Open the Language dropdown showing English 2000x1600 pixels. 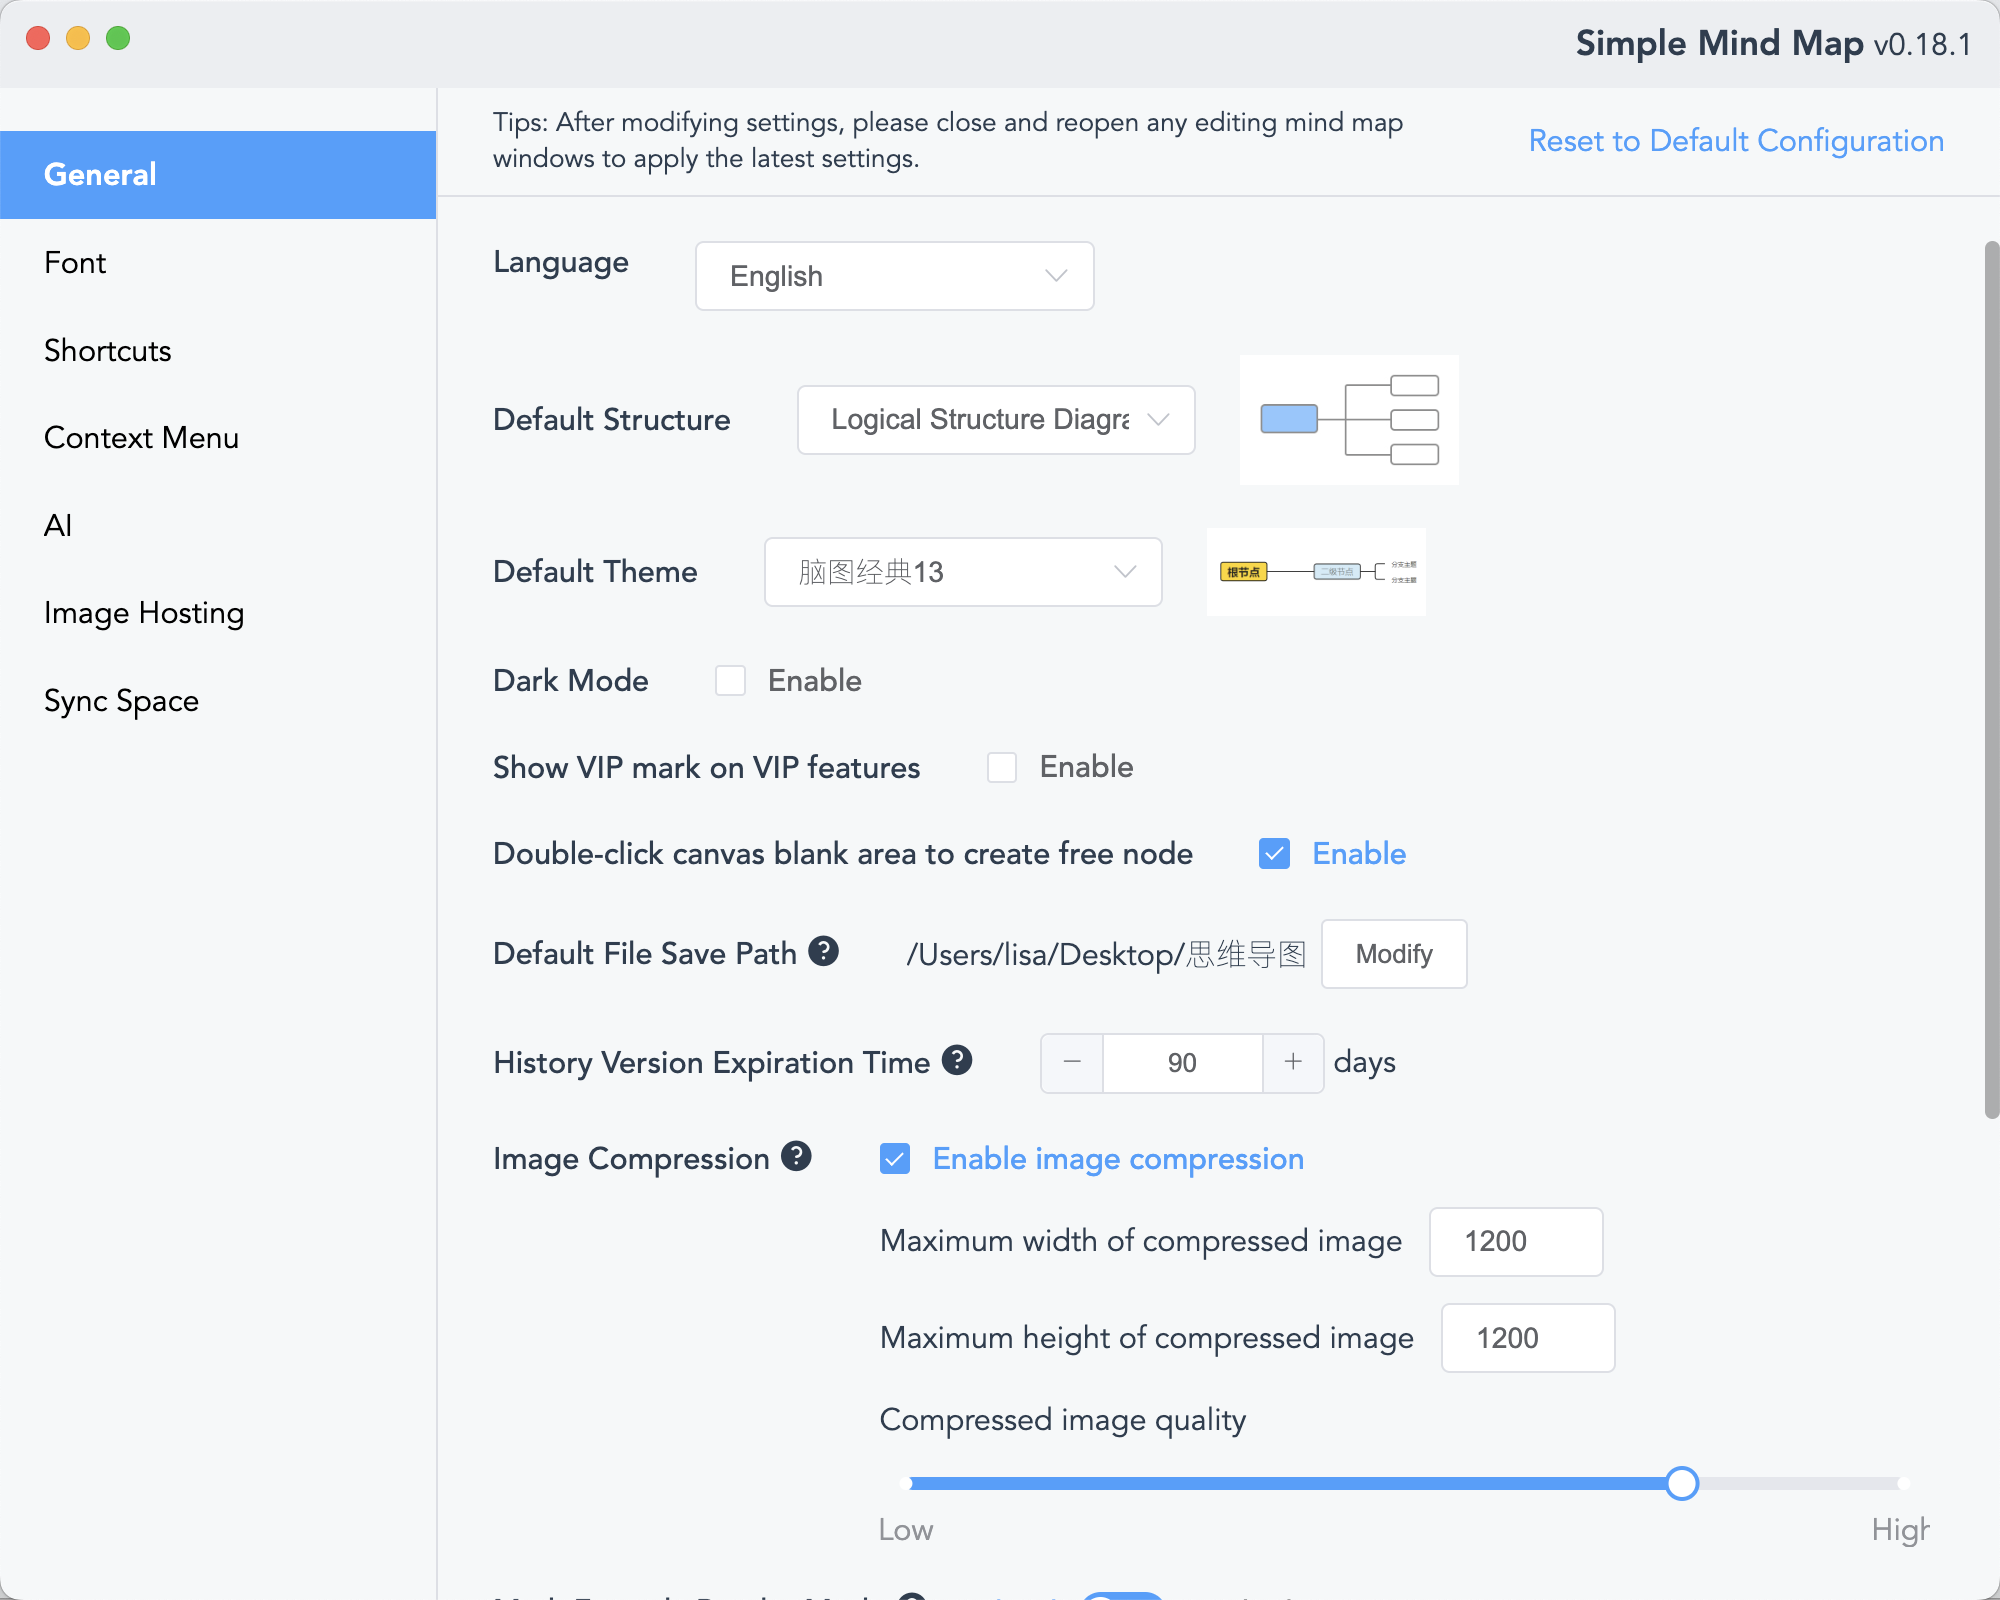894,276
